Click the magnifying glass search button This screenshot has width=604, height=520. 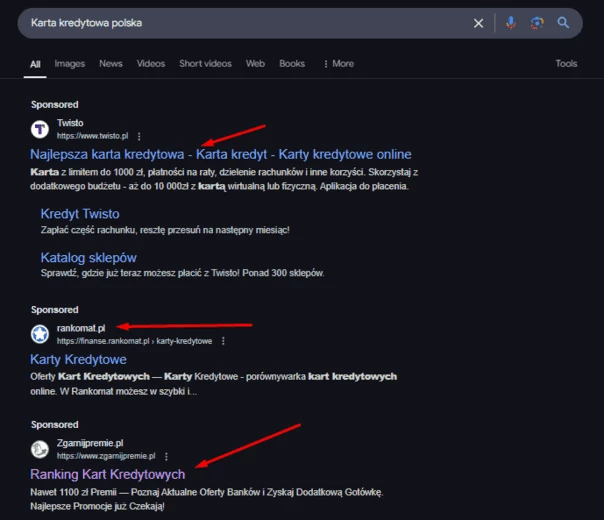coord(564,23)
